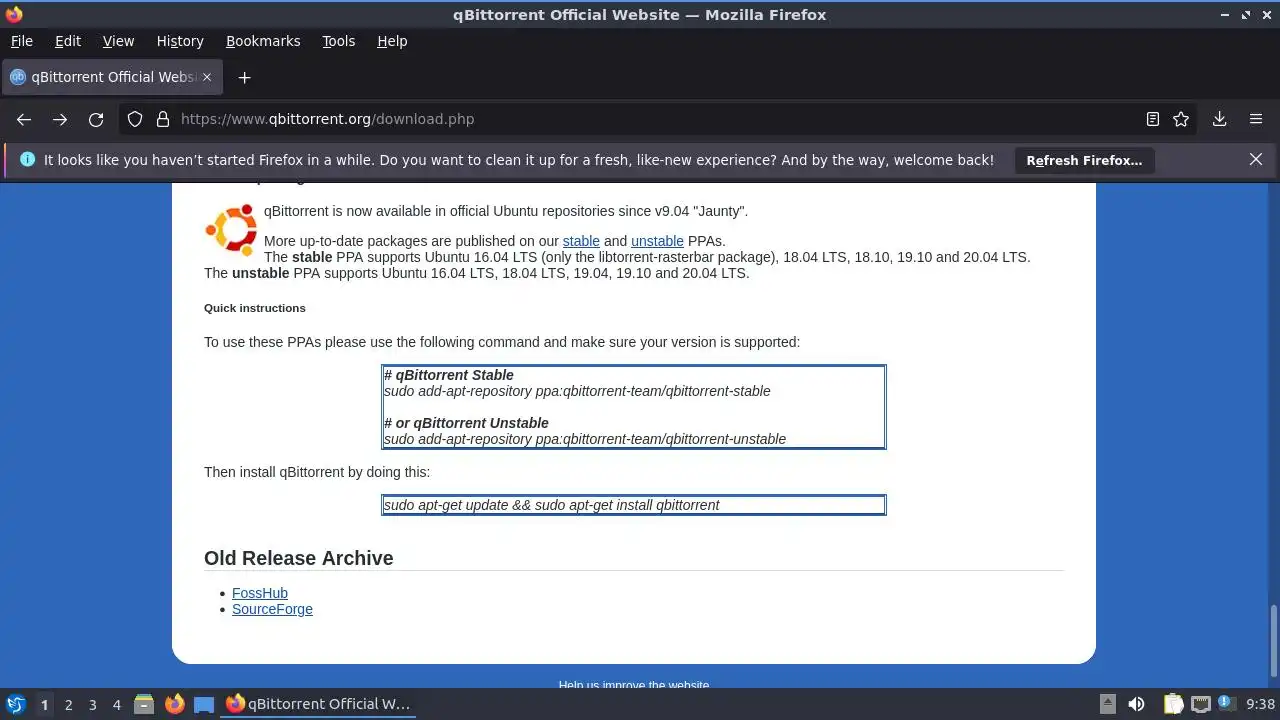Open the taskbar application start menu
1280x720 pixels.
click(x=15, y=704)
